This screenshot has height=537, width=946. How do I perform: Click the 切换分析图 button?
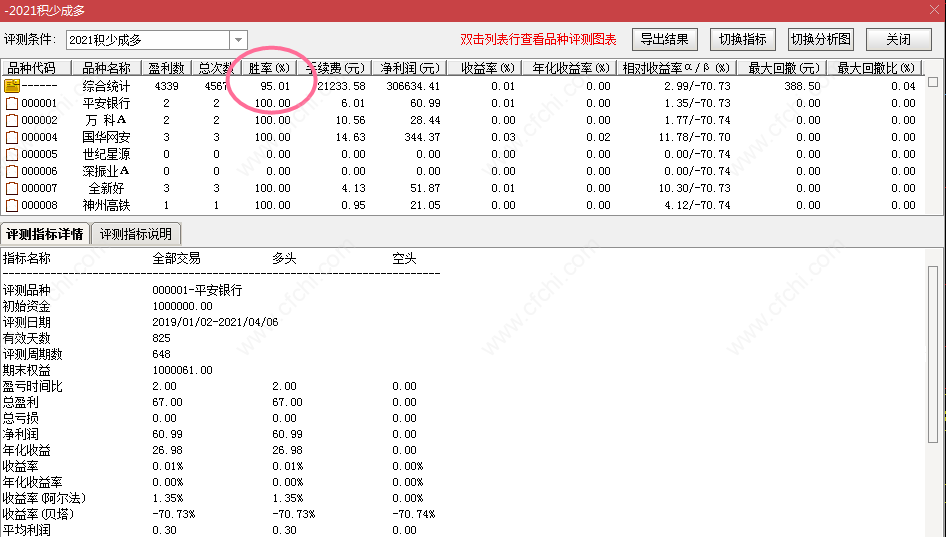pyautogui.click(x=821, y=40)
